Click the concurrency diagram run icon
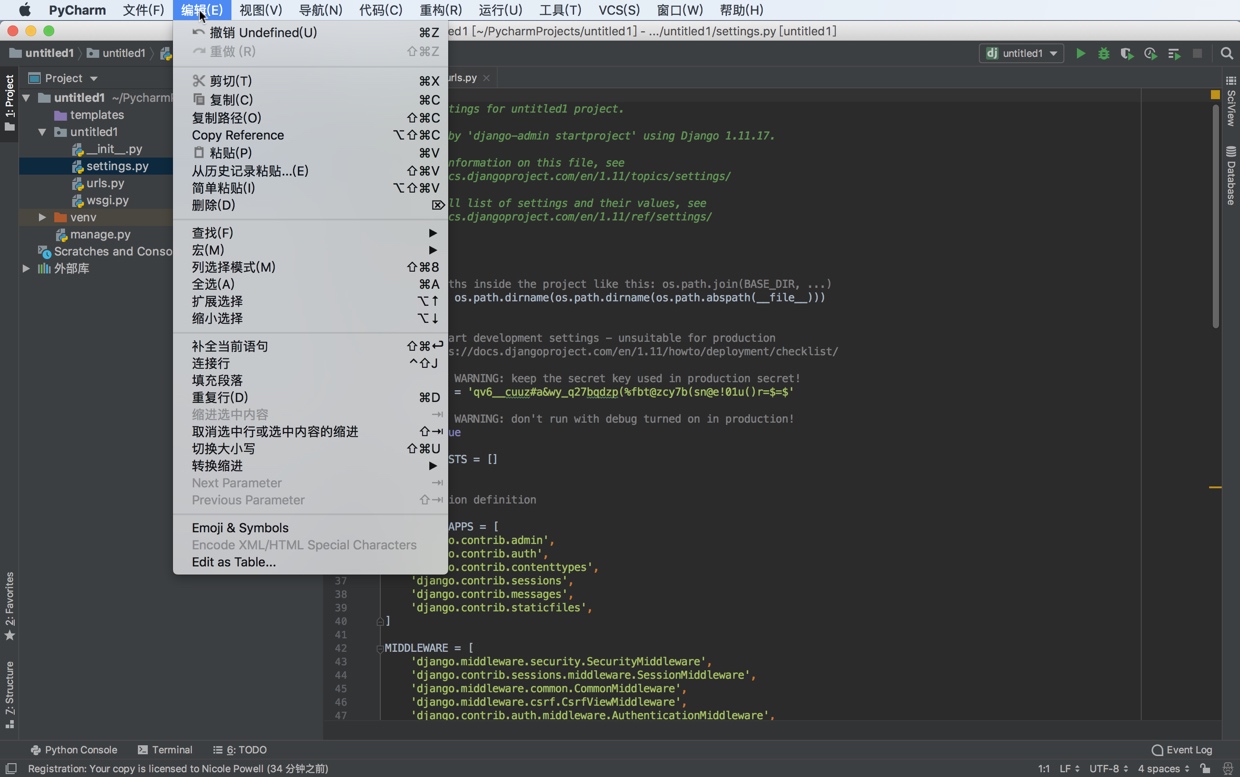1240x777 pixels. (1174, 53)
